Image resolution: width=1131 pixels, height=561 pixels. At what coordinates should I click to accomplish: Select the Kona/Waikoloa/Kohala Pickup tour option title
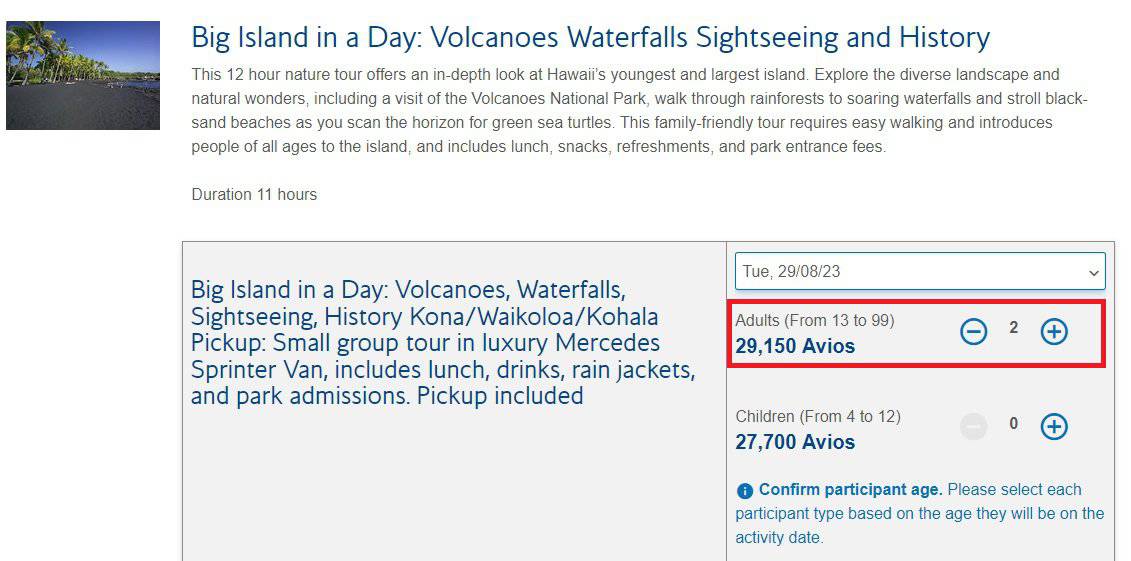click(443, 343)
